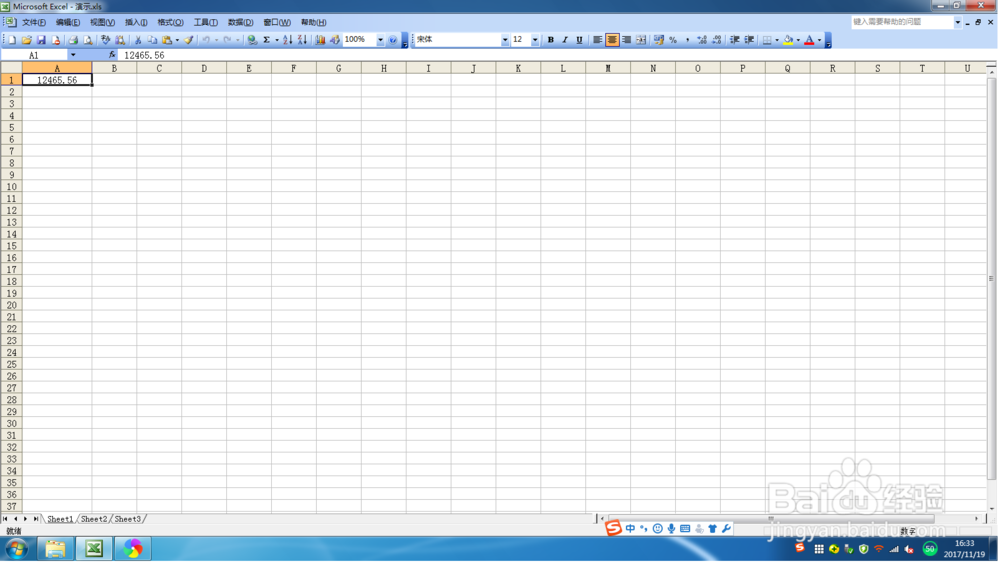Open Print Preview from the toolbar

[x=87, y=40]
